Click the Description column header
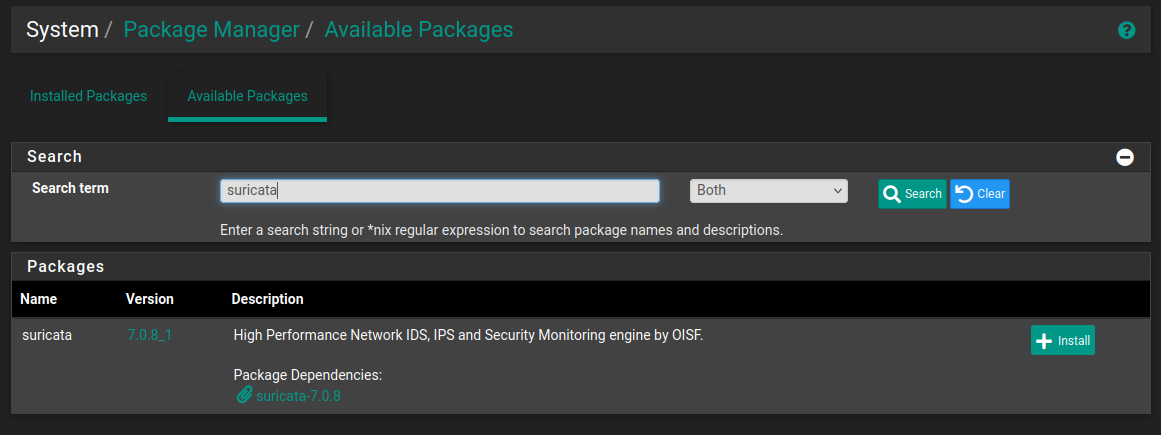 point(267,299)
